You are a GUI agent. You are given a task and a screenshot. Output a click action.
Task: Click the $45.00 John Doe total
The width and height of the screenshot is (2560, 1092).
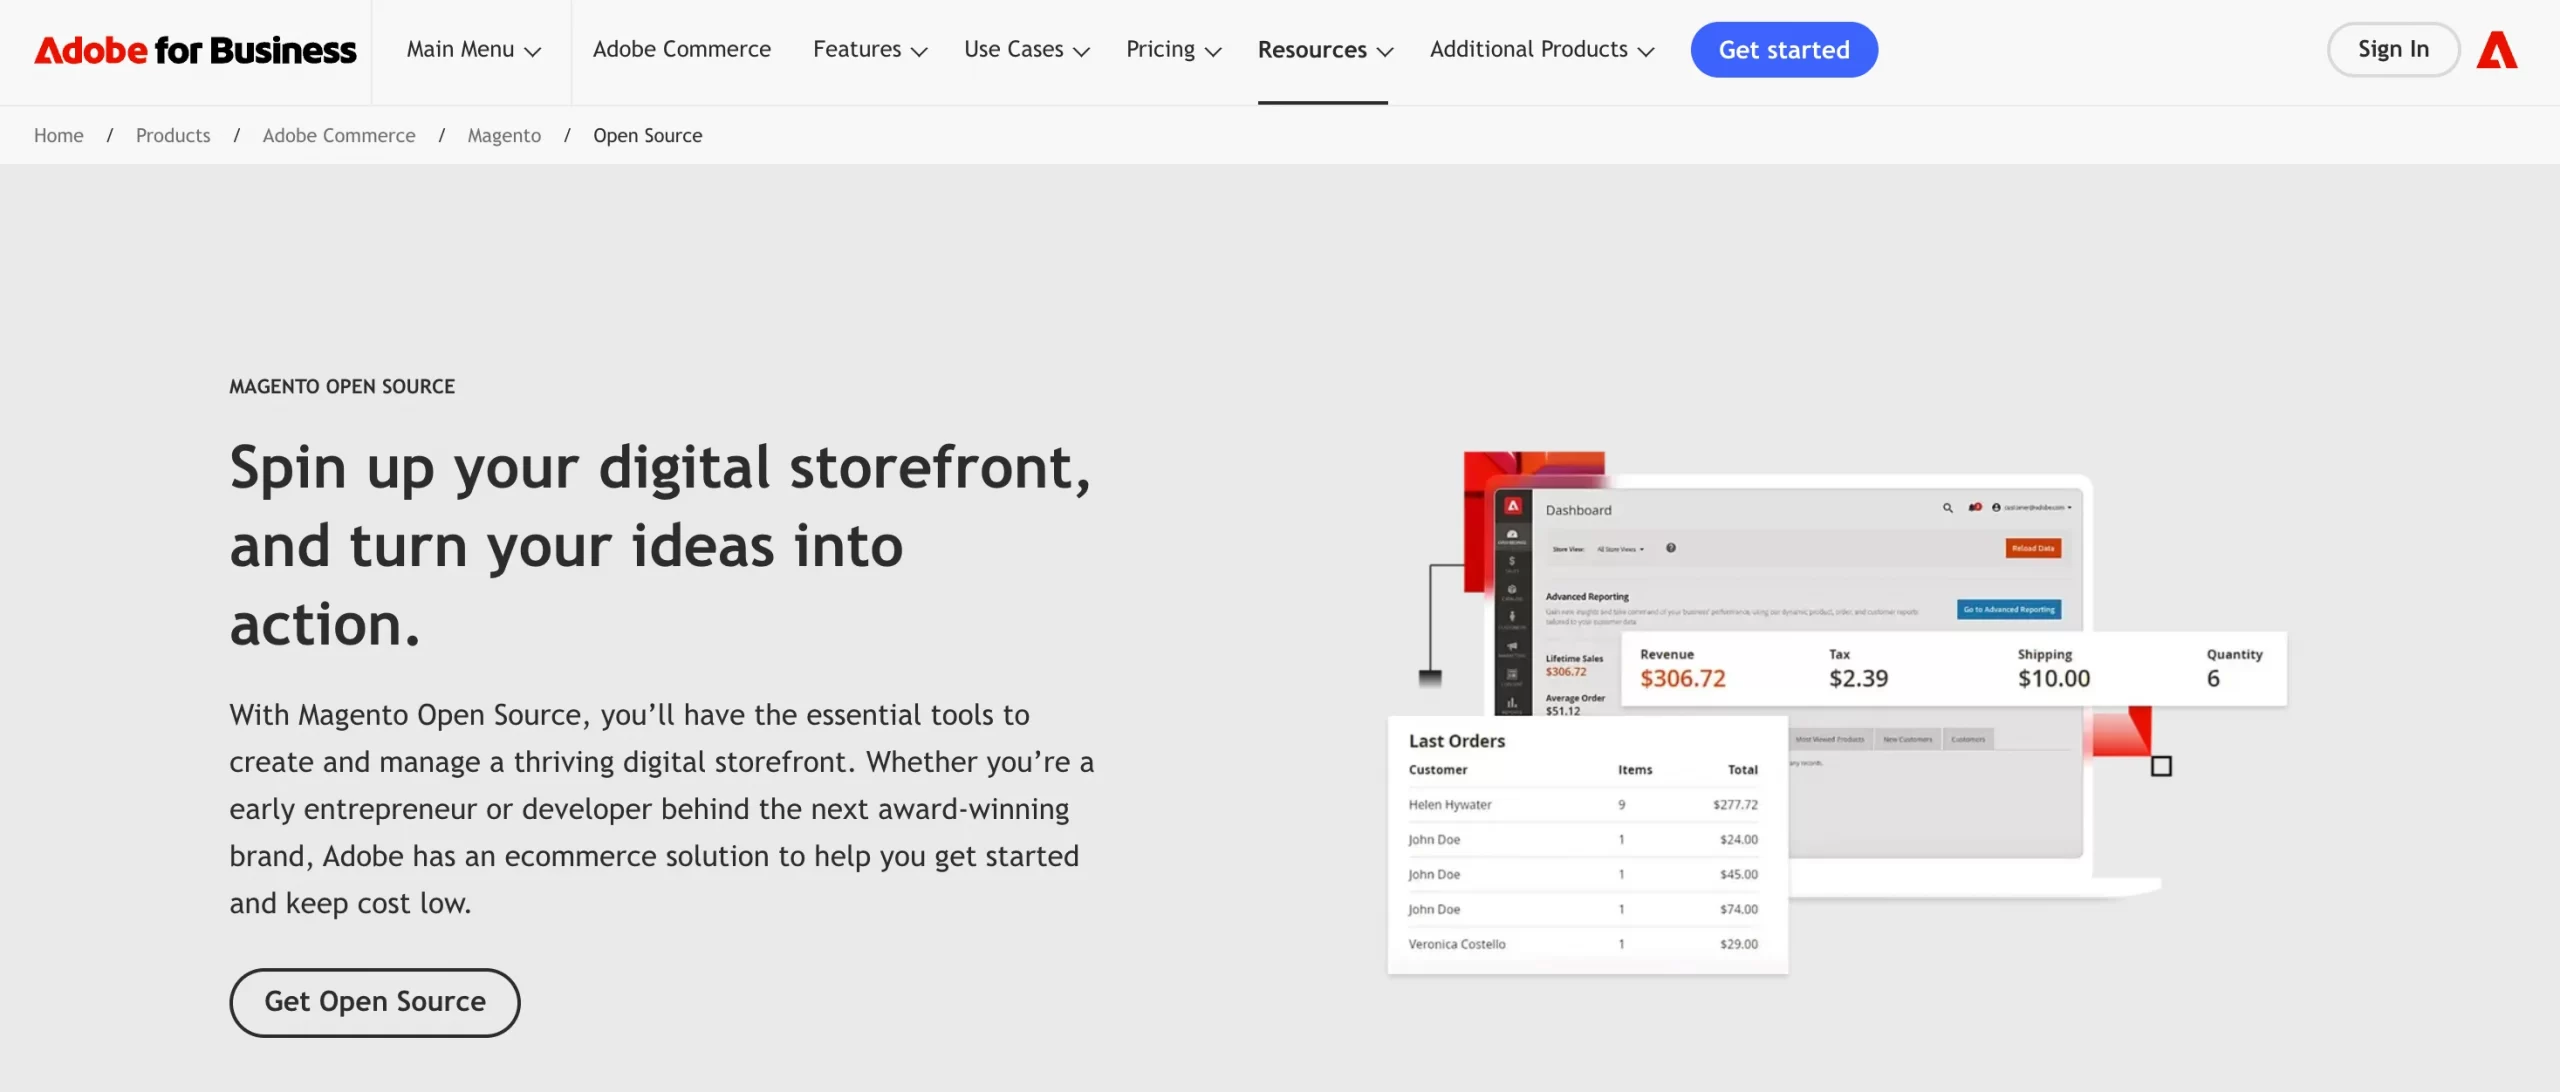tap(1739, 874)
